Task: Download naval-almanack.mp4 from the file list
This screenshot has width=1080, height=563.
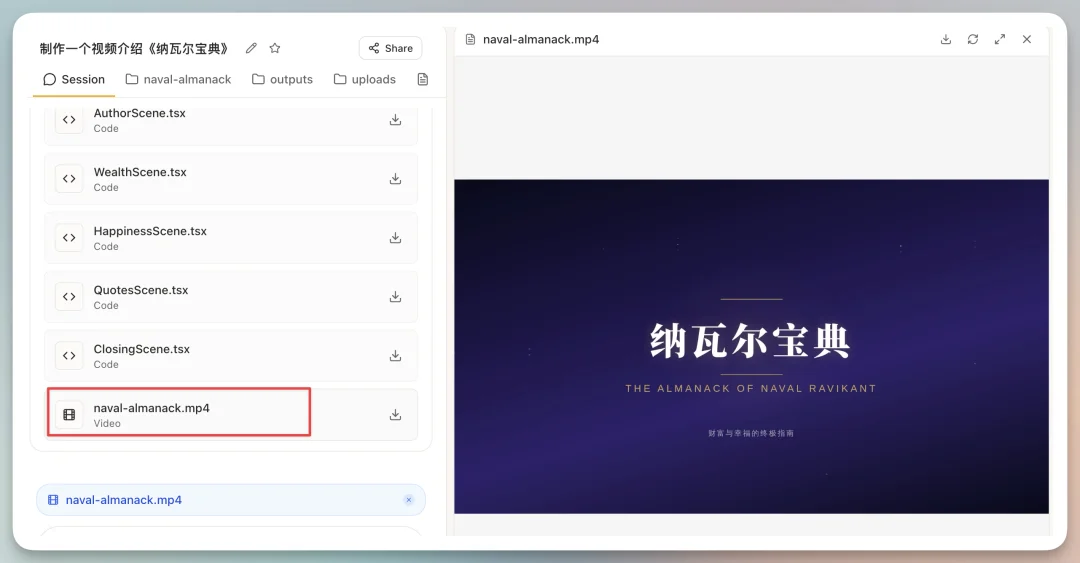Action: [x=395, y=415]
